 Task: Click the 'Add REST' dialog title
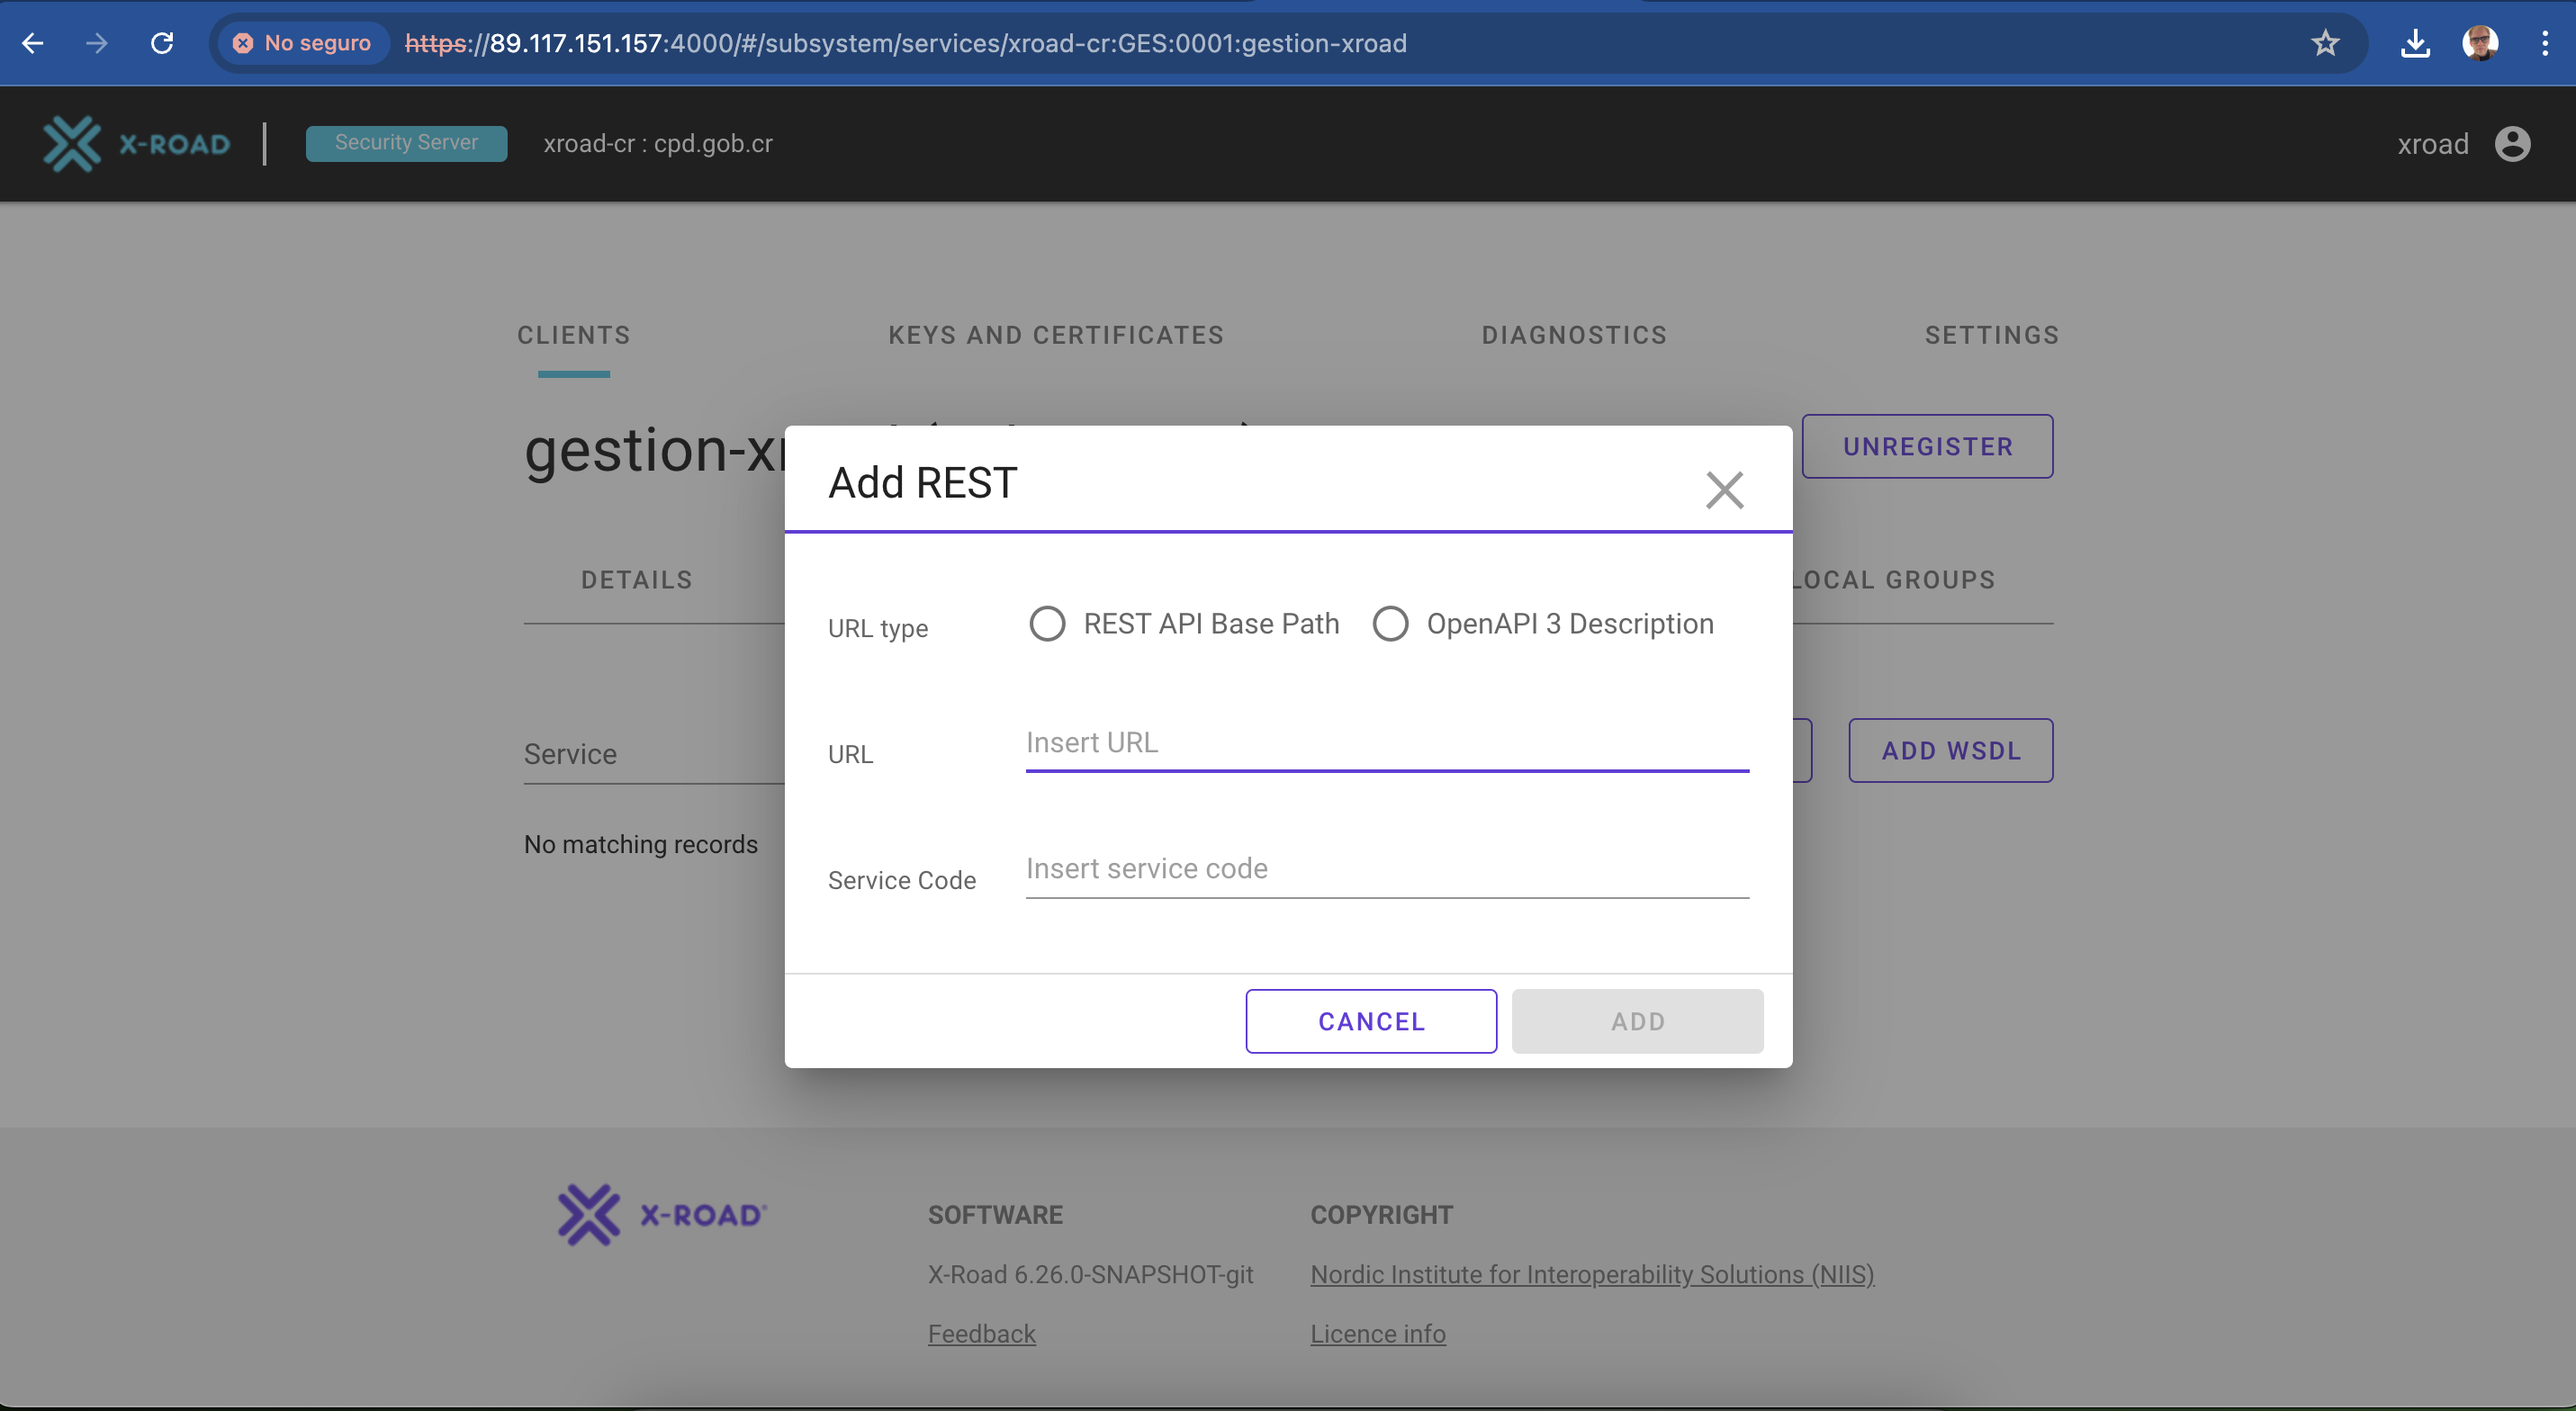(x=922, y=483)
